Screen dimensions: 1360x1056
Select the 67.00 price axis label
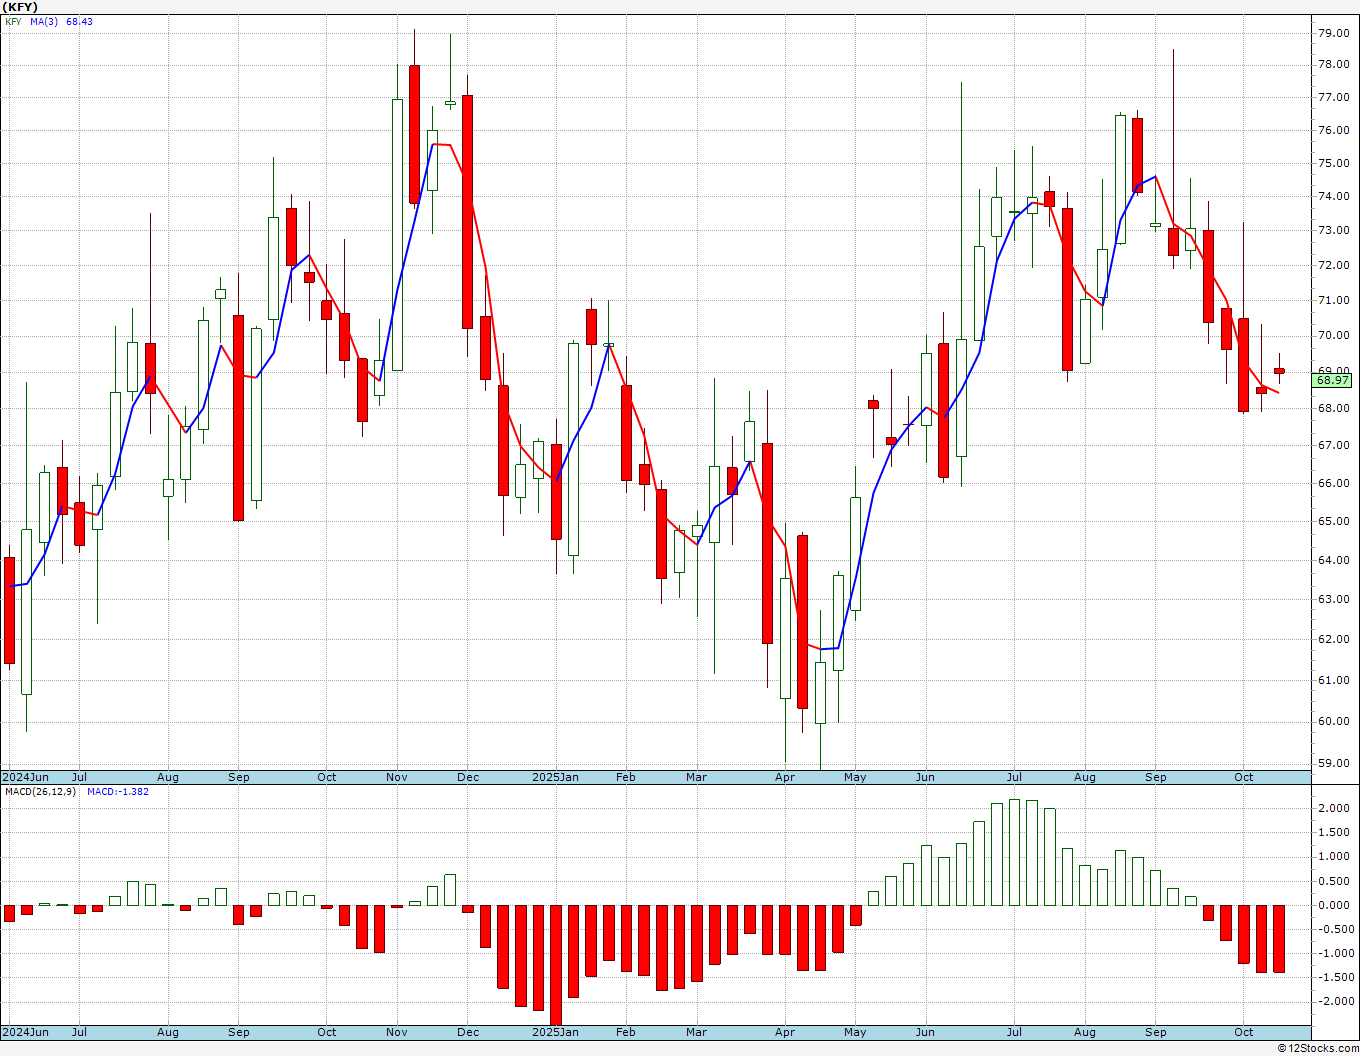pos(1333,445)
